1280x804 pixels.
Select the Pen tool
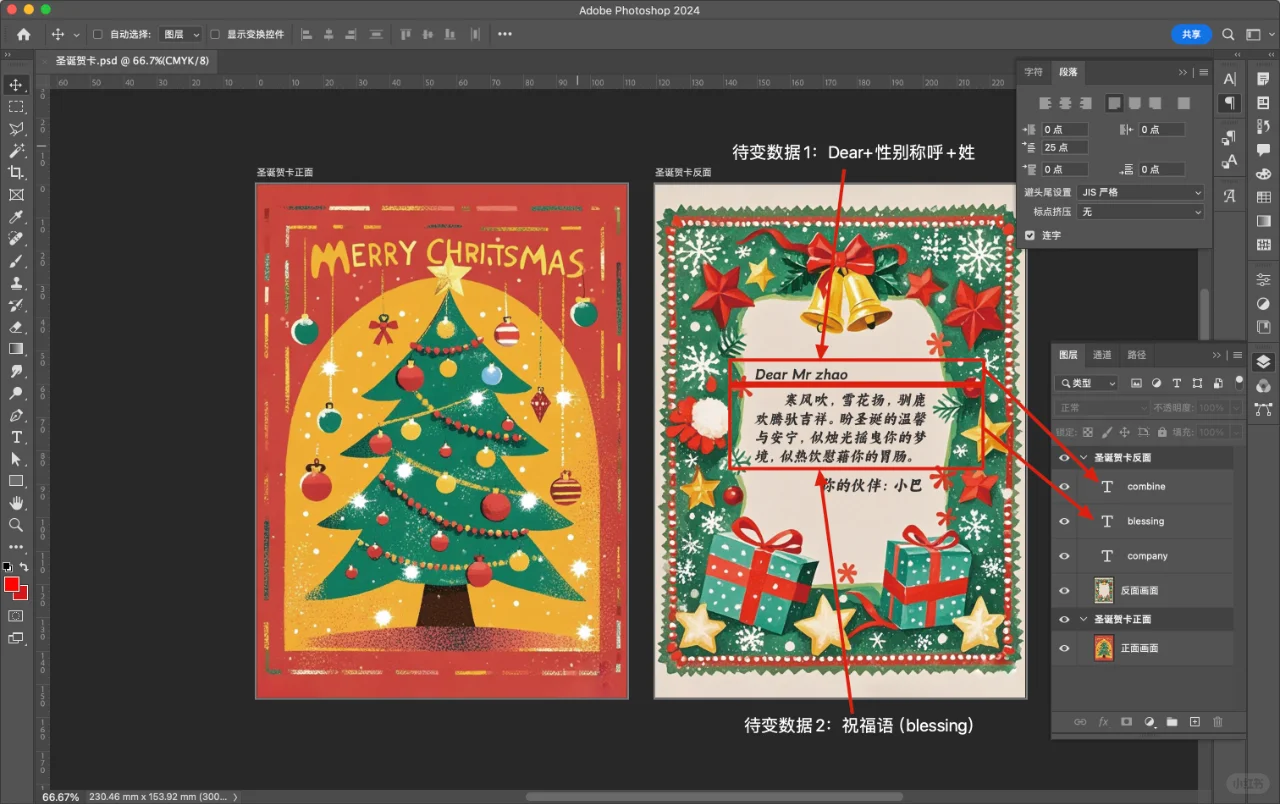(16, 415)
